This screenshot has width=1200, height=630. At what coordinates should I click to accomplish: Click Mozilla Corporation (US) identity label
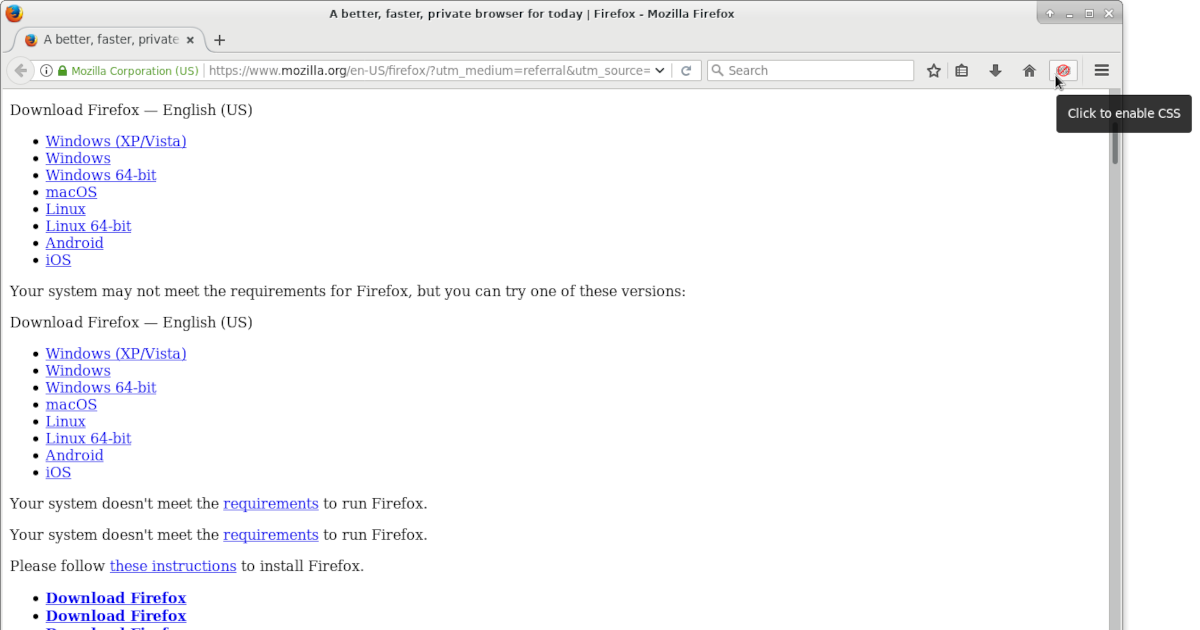click(135, 71)
